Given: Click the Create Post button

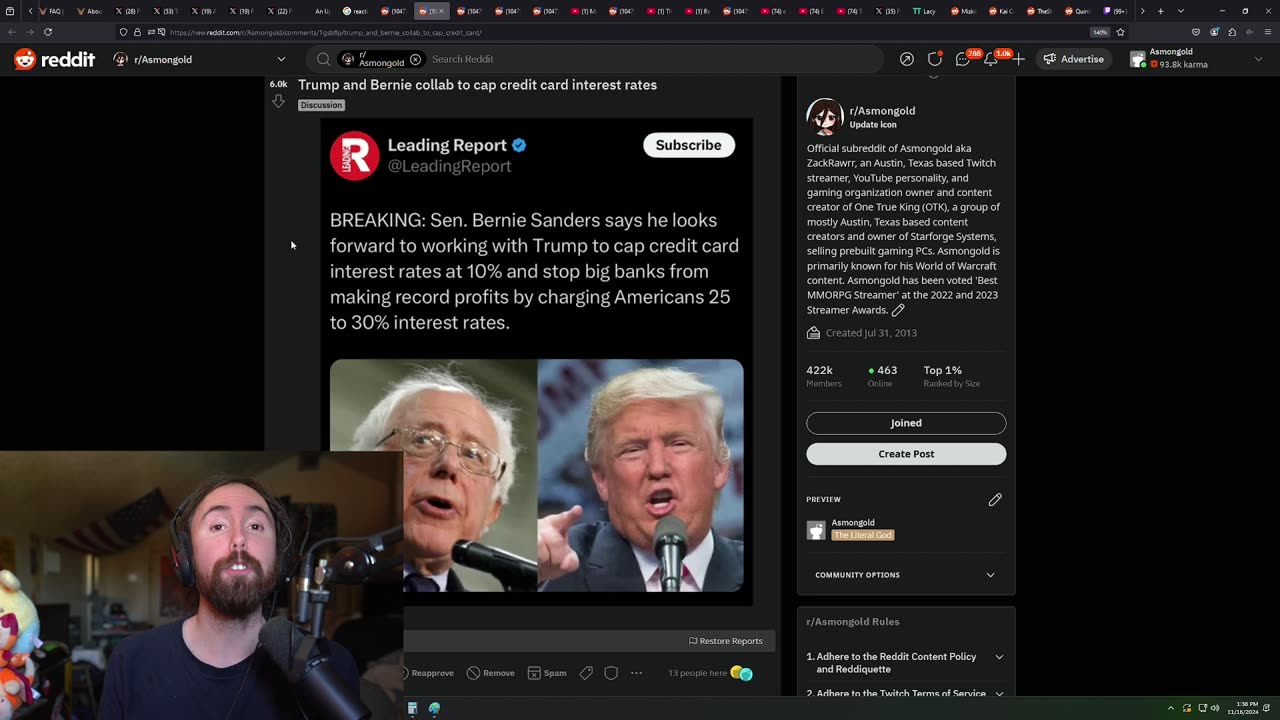Looking at the screenshot, I should [x=906, y=454].
